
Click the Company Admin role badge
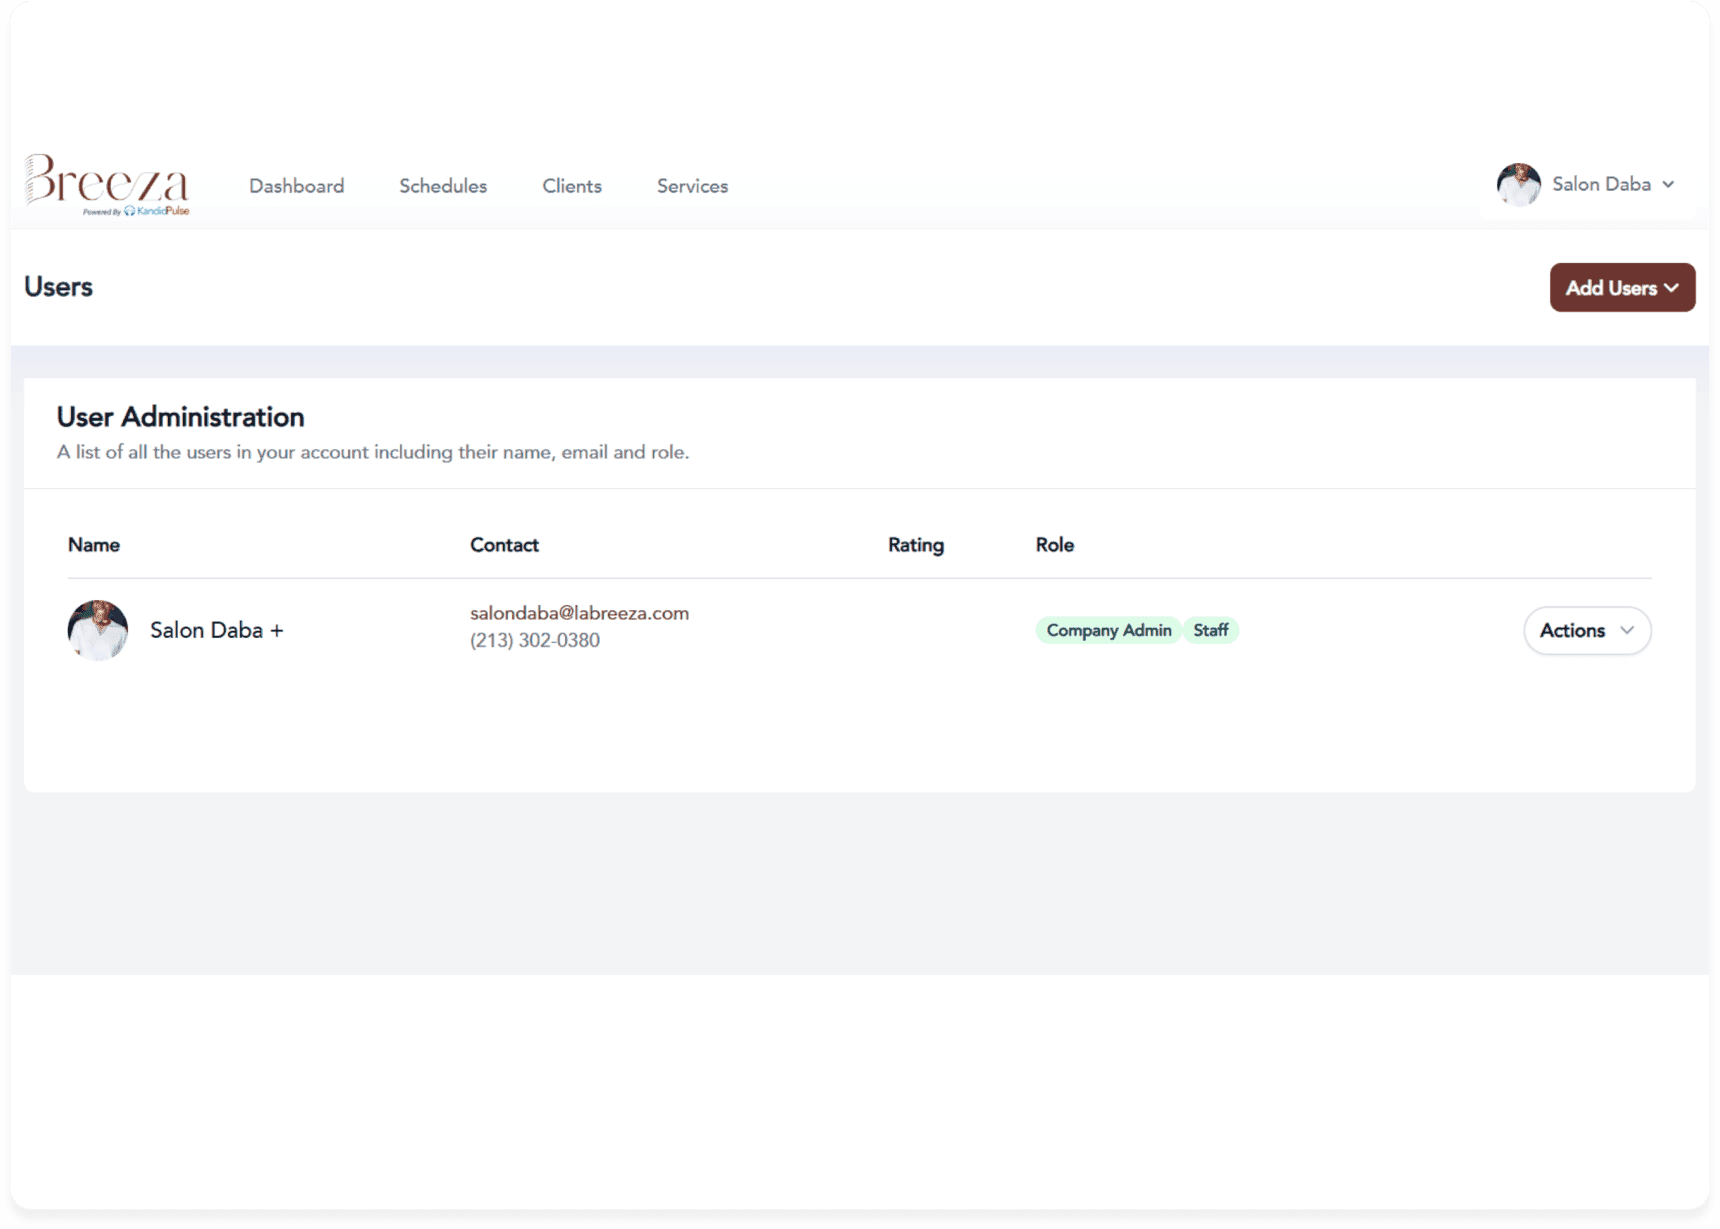1108,631
